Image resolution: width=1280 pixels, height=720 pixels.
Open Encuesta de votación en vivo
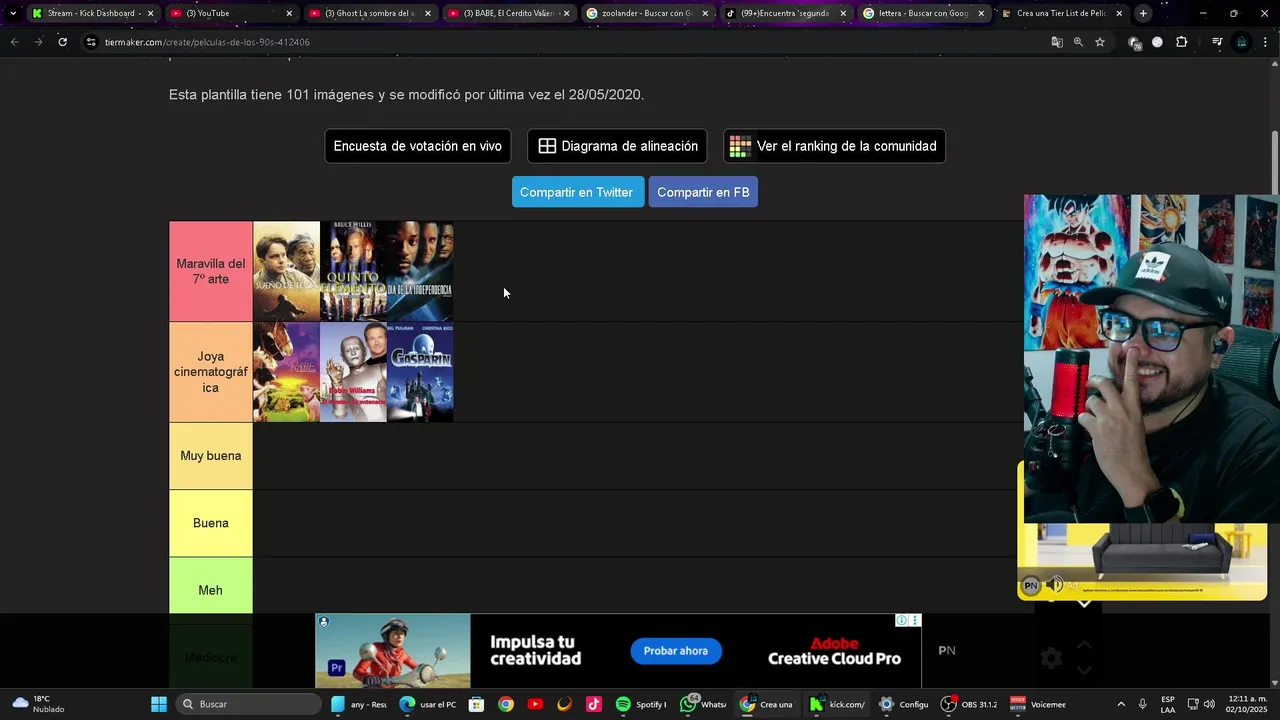tap(417, 146)
